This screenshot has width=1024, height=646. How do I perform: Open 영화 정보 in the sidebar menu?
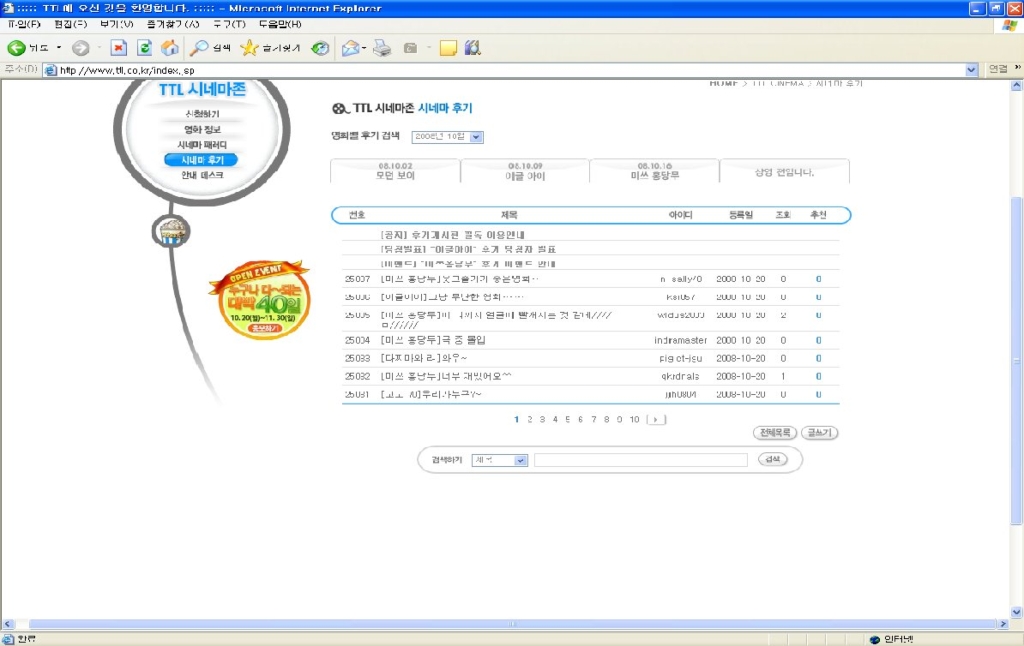(202, 129)
